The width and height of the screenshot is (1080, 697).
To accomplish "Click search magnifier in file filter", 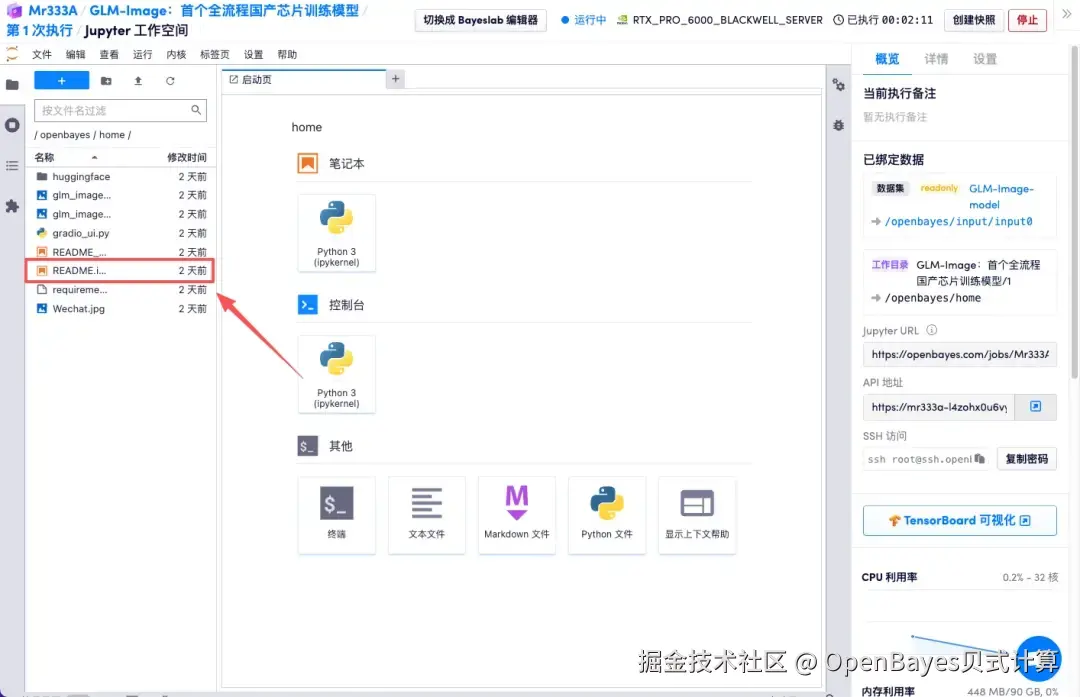I will click(x=196, y=110).
